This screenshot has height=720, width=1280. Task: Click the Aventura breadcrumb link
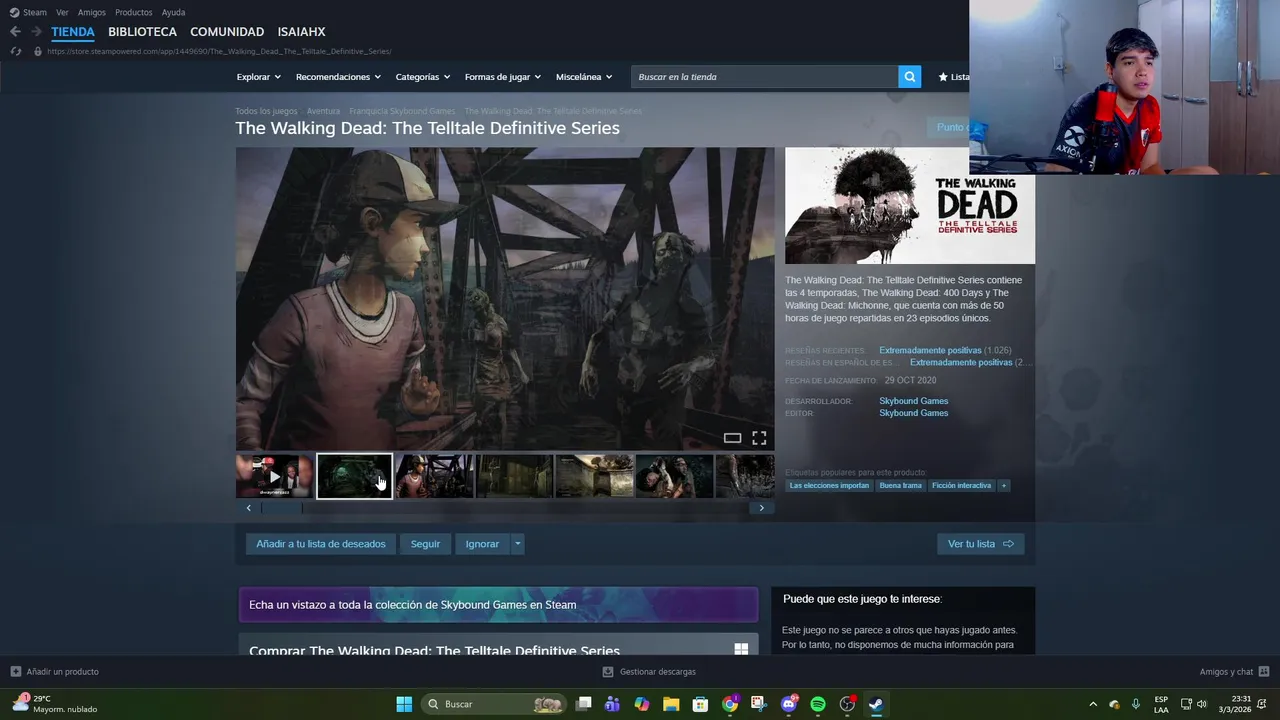[323, 111]
